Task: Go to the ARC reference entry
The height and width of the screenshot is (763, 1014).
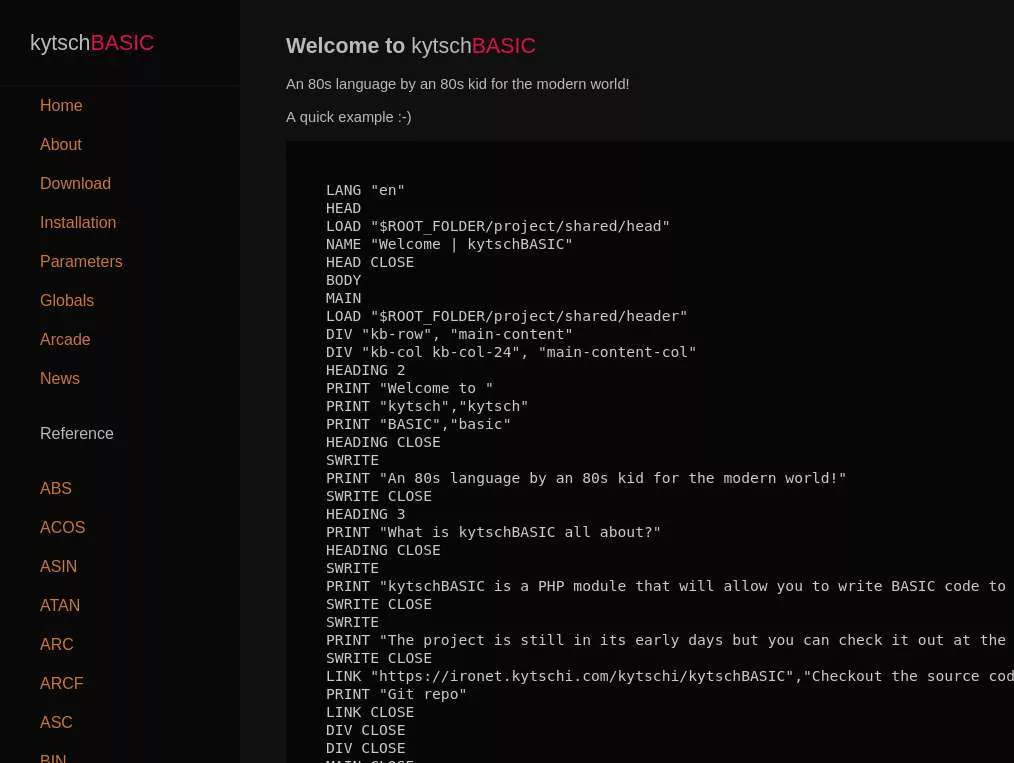Action: [56, 644]
